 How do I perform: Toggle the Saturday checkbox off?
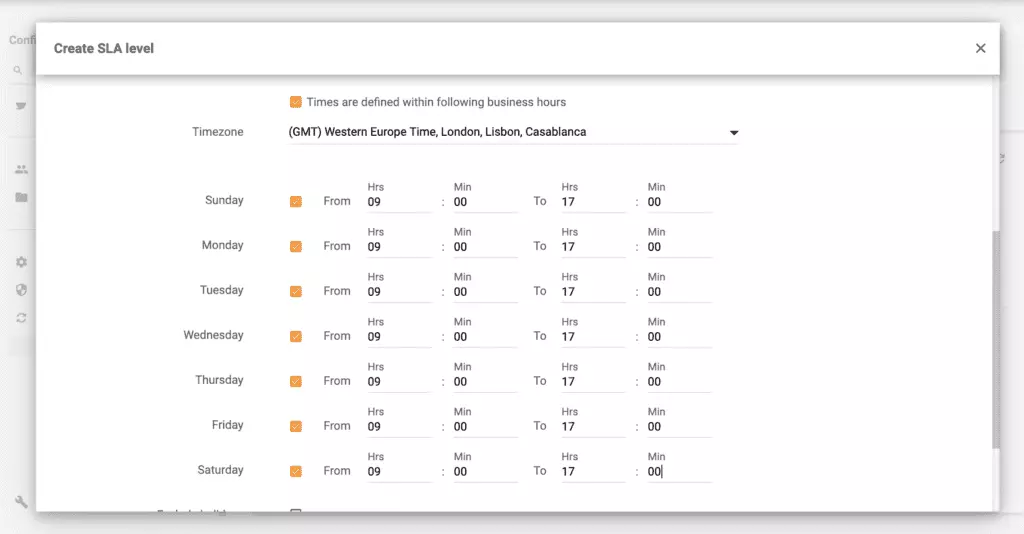pos(296,471)
